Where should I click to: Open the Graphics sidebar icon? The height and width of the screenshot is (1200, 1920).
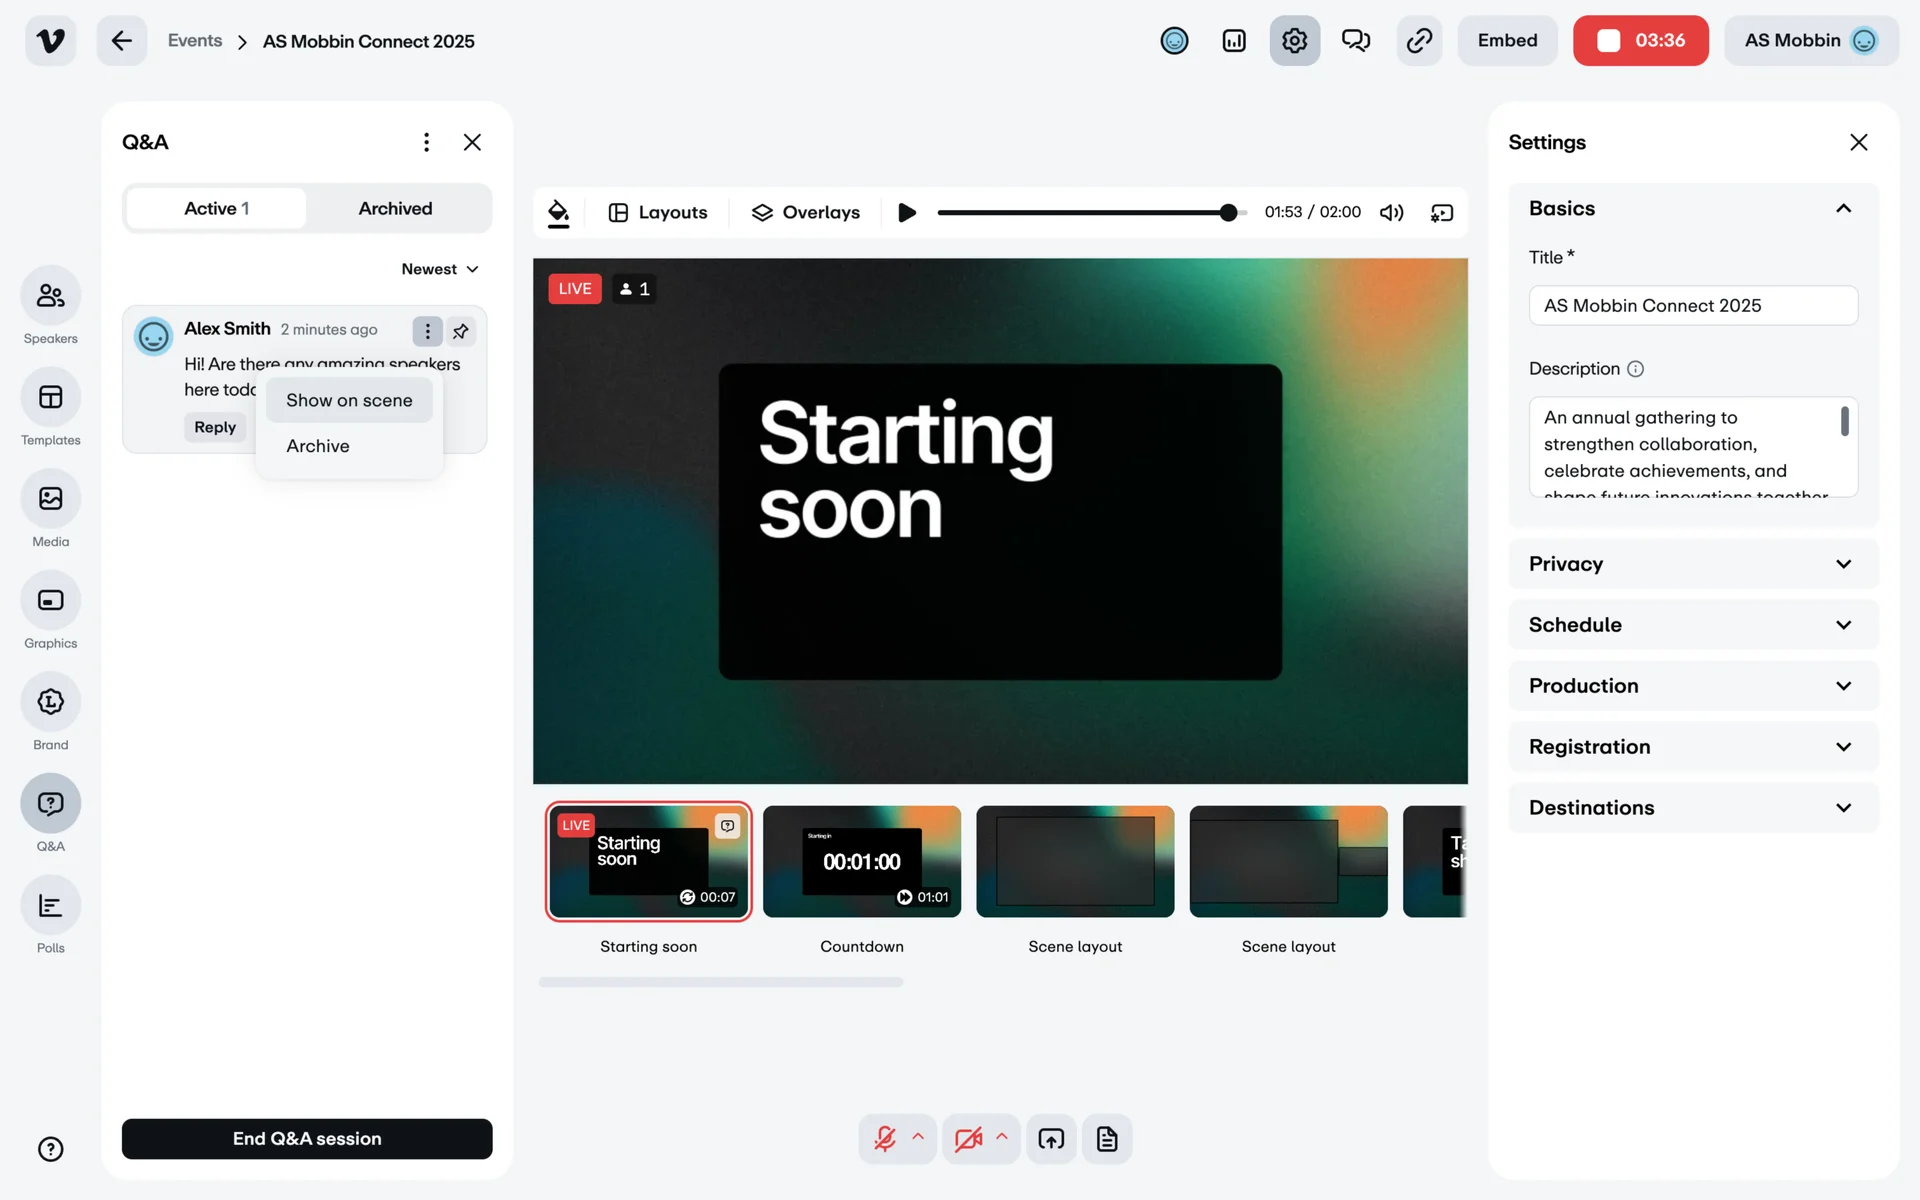click(x=50, y=600)
